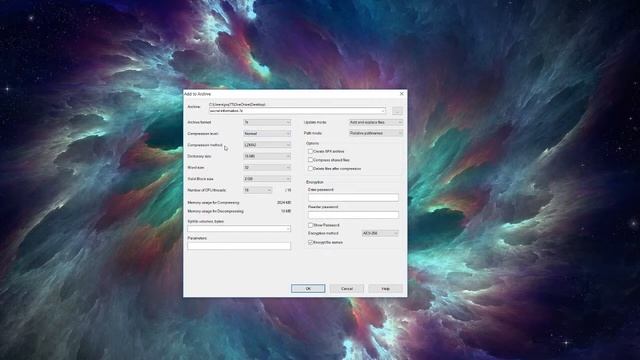This screenshot has width=640, height=360.
Task: Click the Memory usage for Compressing value
Action: [x=284, y=202]
